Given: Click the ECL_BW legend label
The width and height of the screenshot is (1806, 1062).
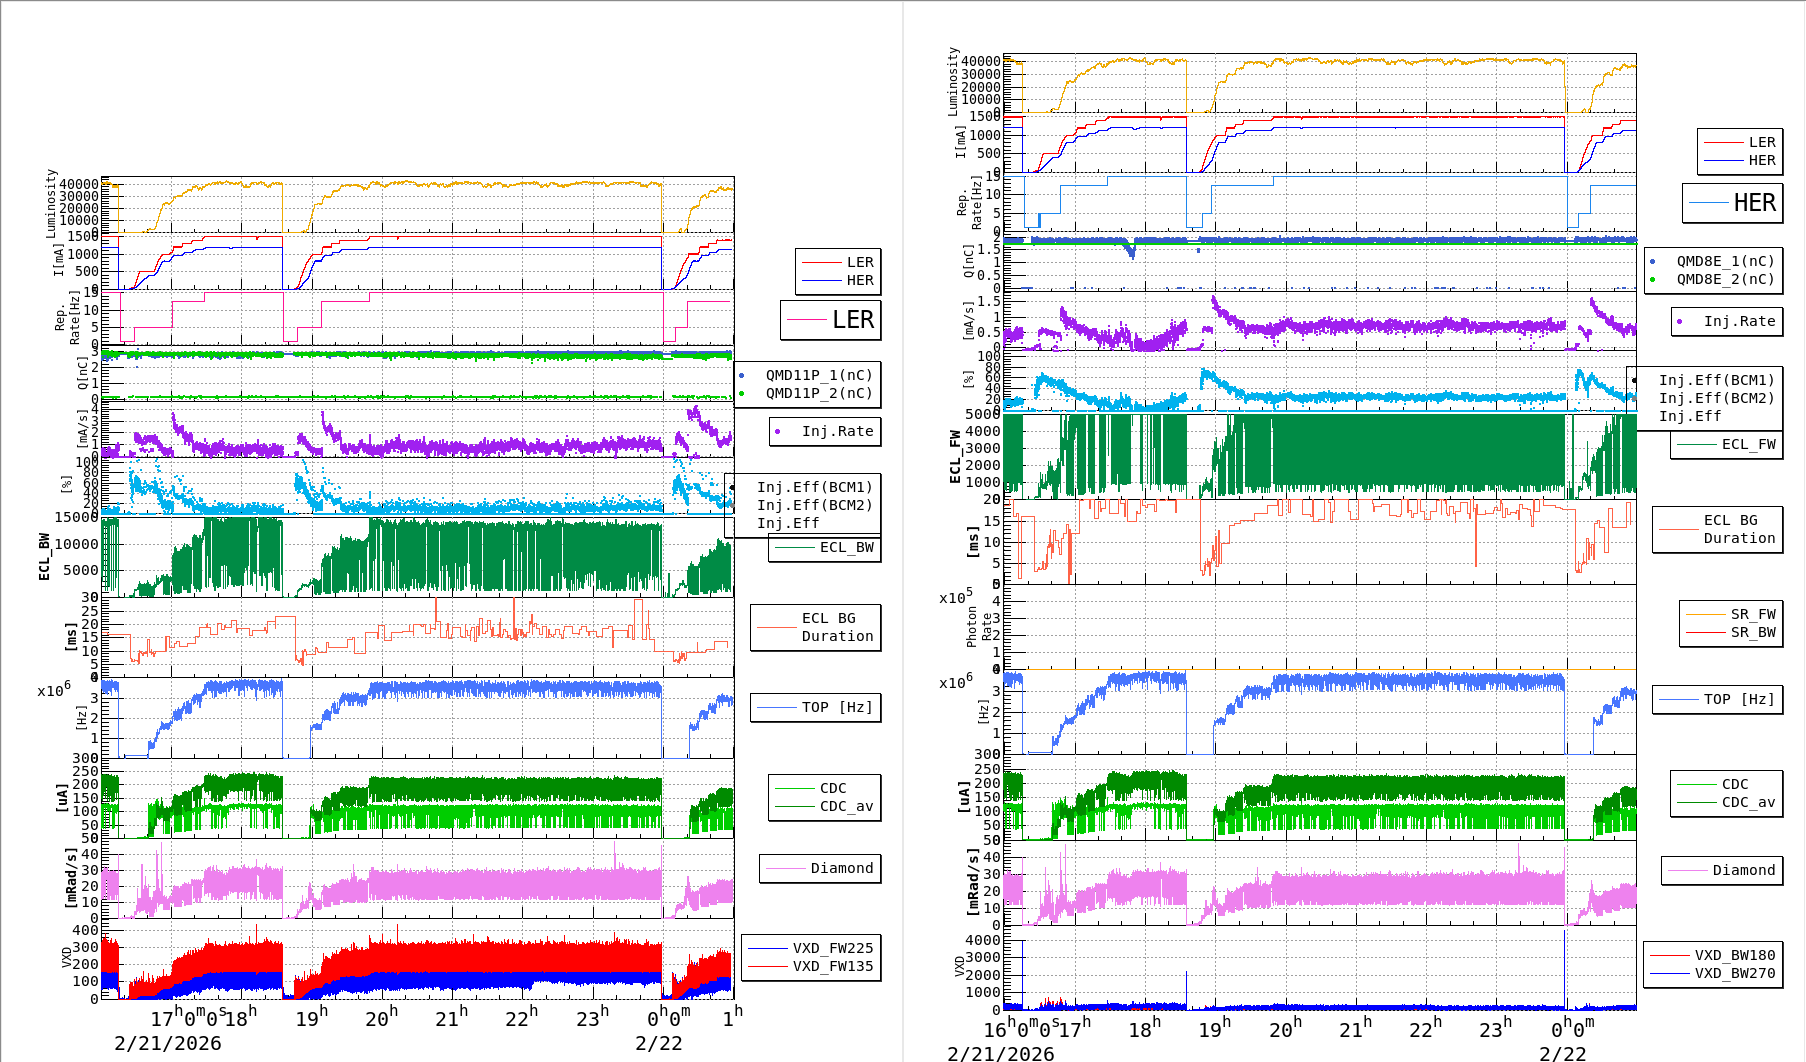Looking at the screenshot, I should (x=845, y=547).
